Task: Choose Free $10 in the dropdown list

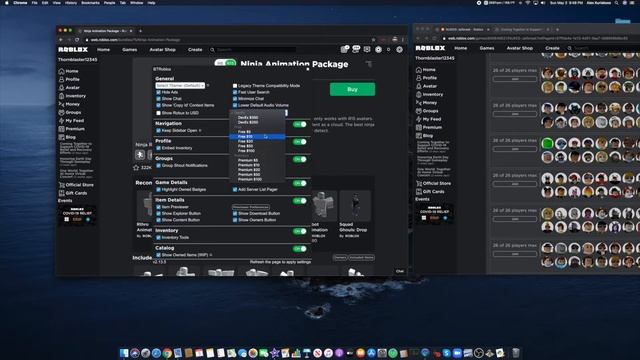Action: point(257,137)
